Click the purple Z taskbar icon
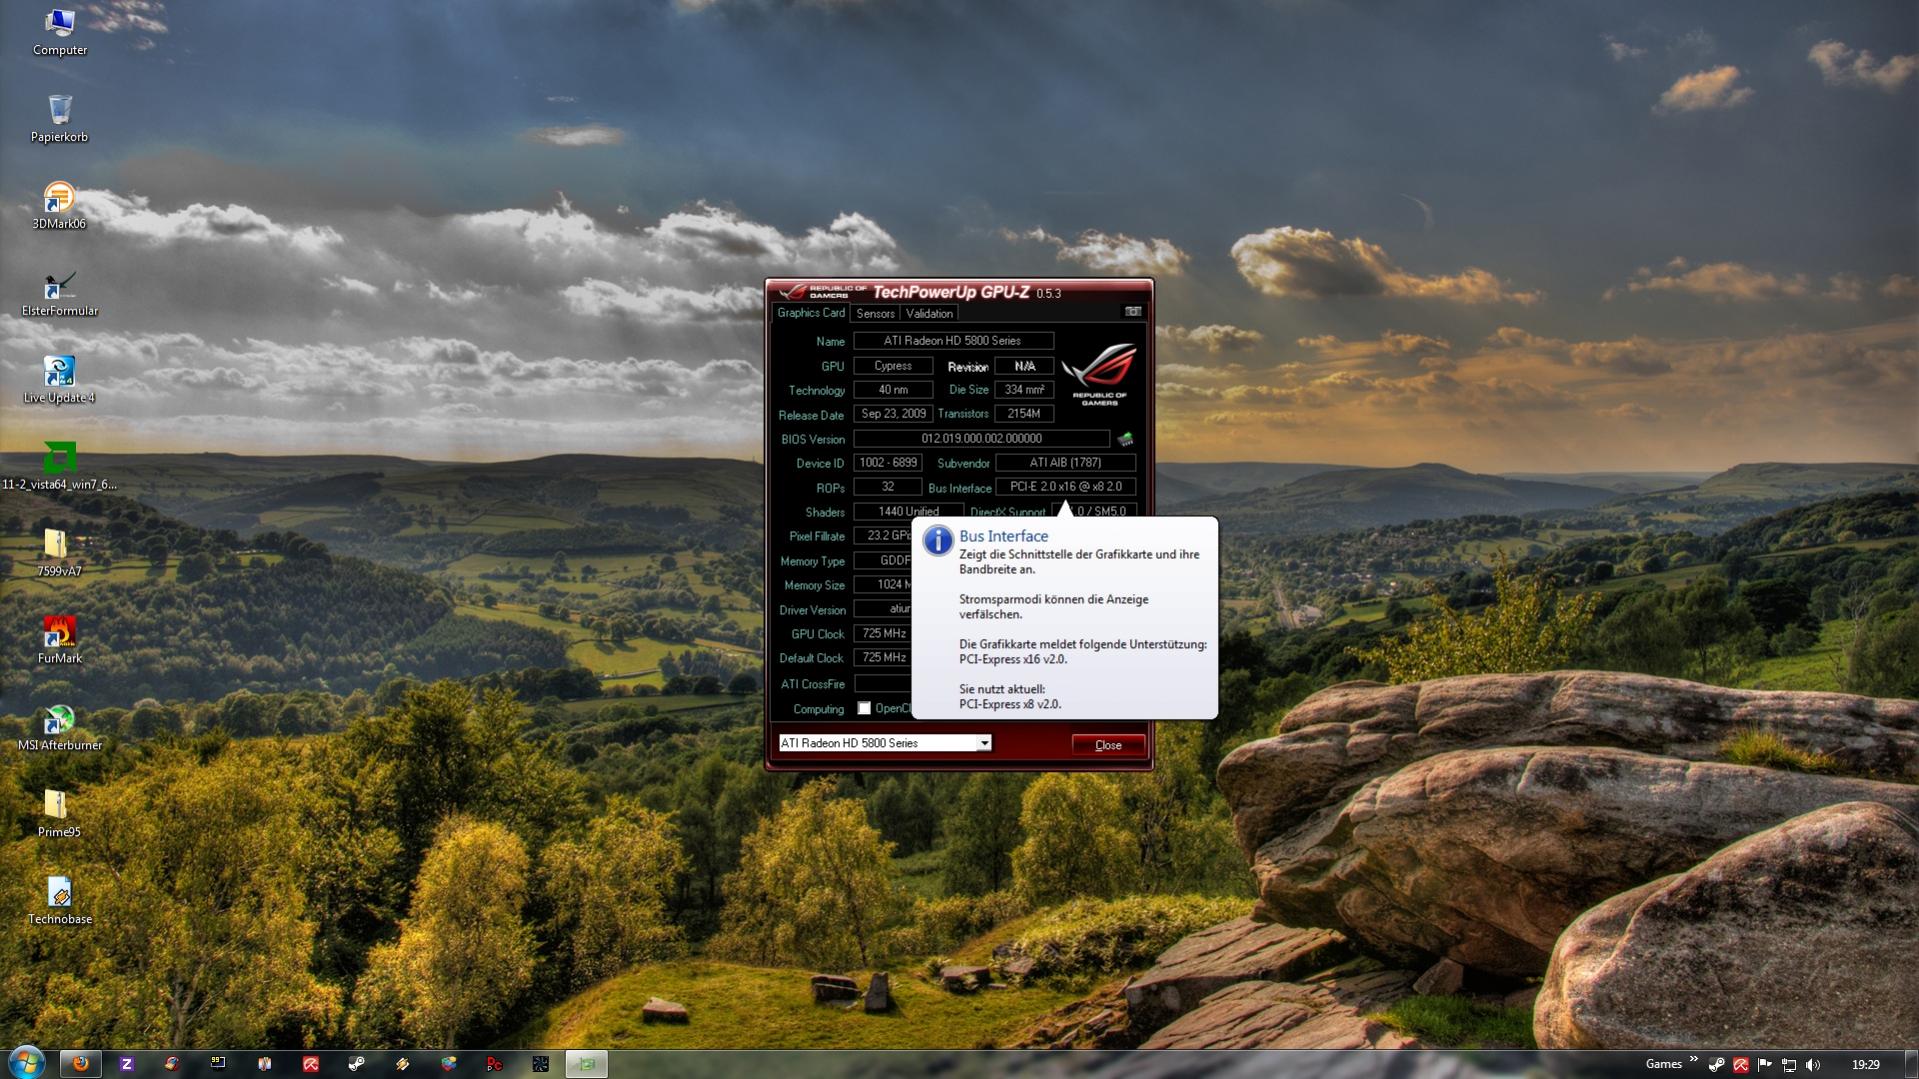The width and height of the screenshot is (1919, 1079). pos(126,1064)
